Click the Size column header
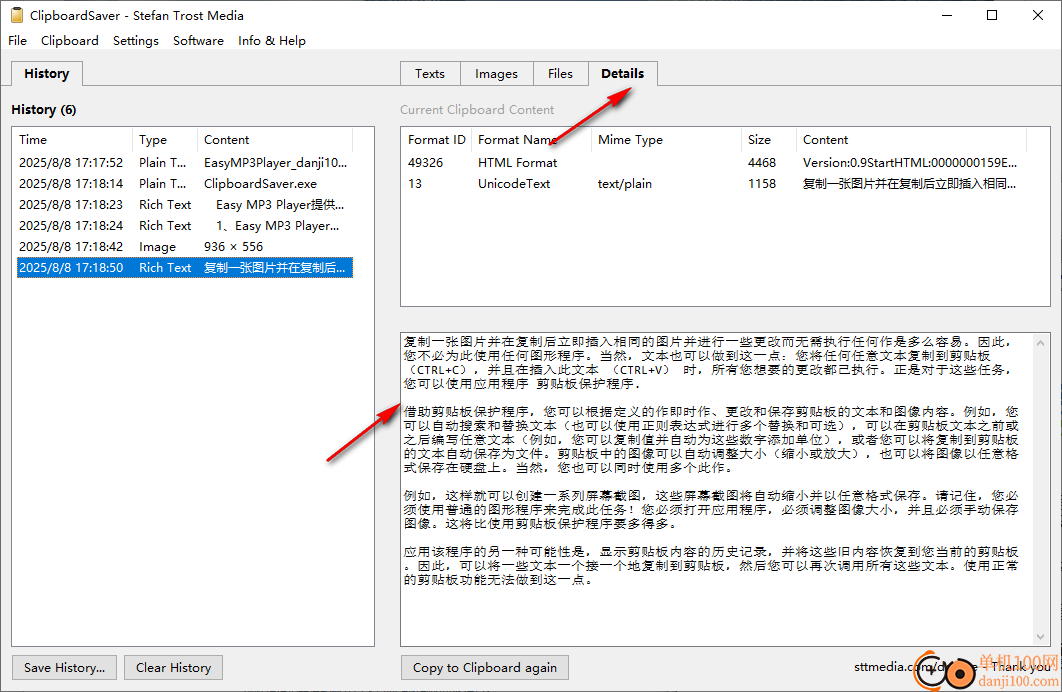The width and height of the screenshot is (1062, 692). 769,139
